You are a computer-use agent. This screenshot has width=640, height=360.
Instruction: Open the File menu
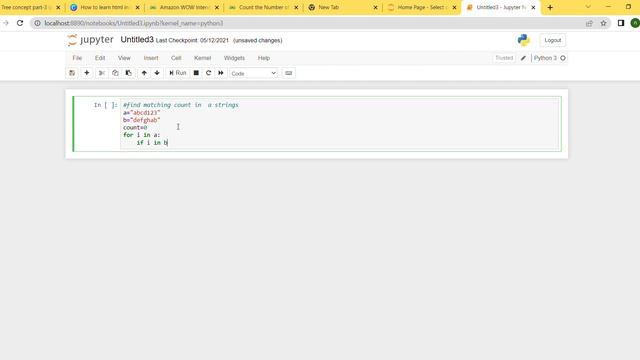click(77, 58)
